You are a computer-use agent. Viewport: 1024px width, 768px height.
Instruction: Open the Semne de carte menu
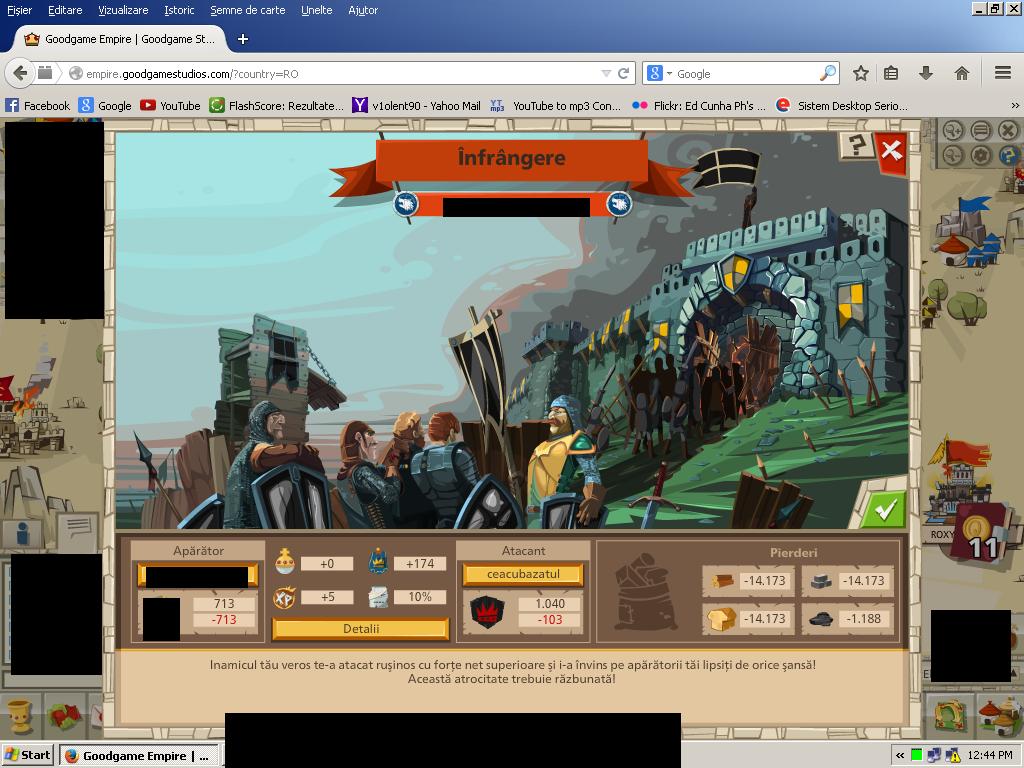(248, 10)
